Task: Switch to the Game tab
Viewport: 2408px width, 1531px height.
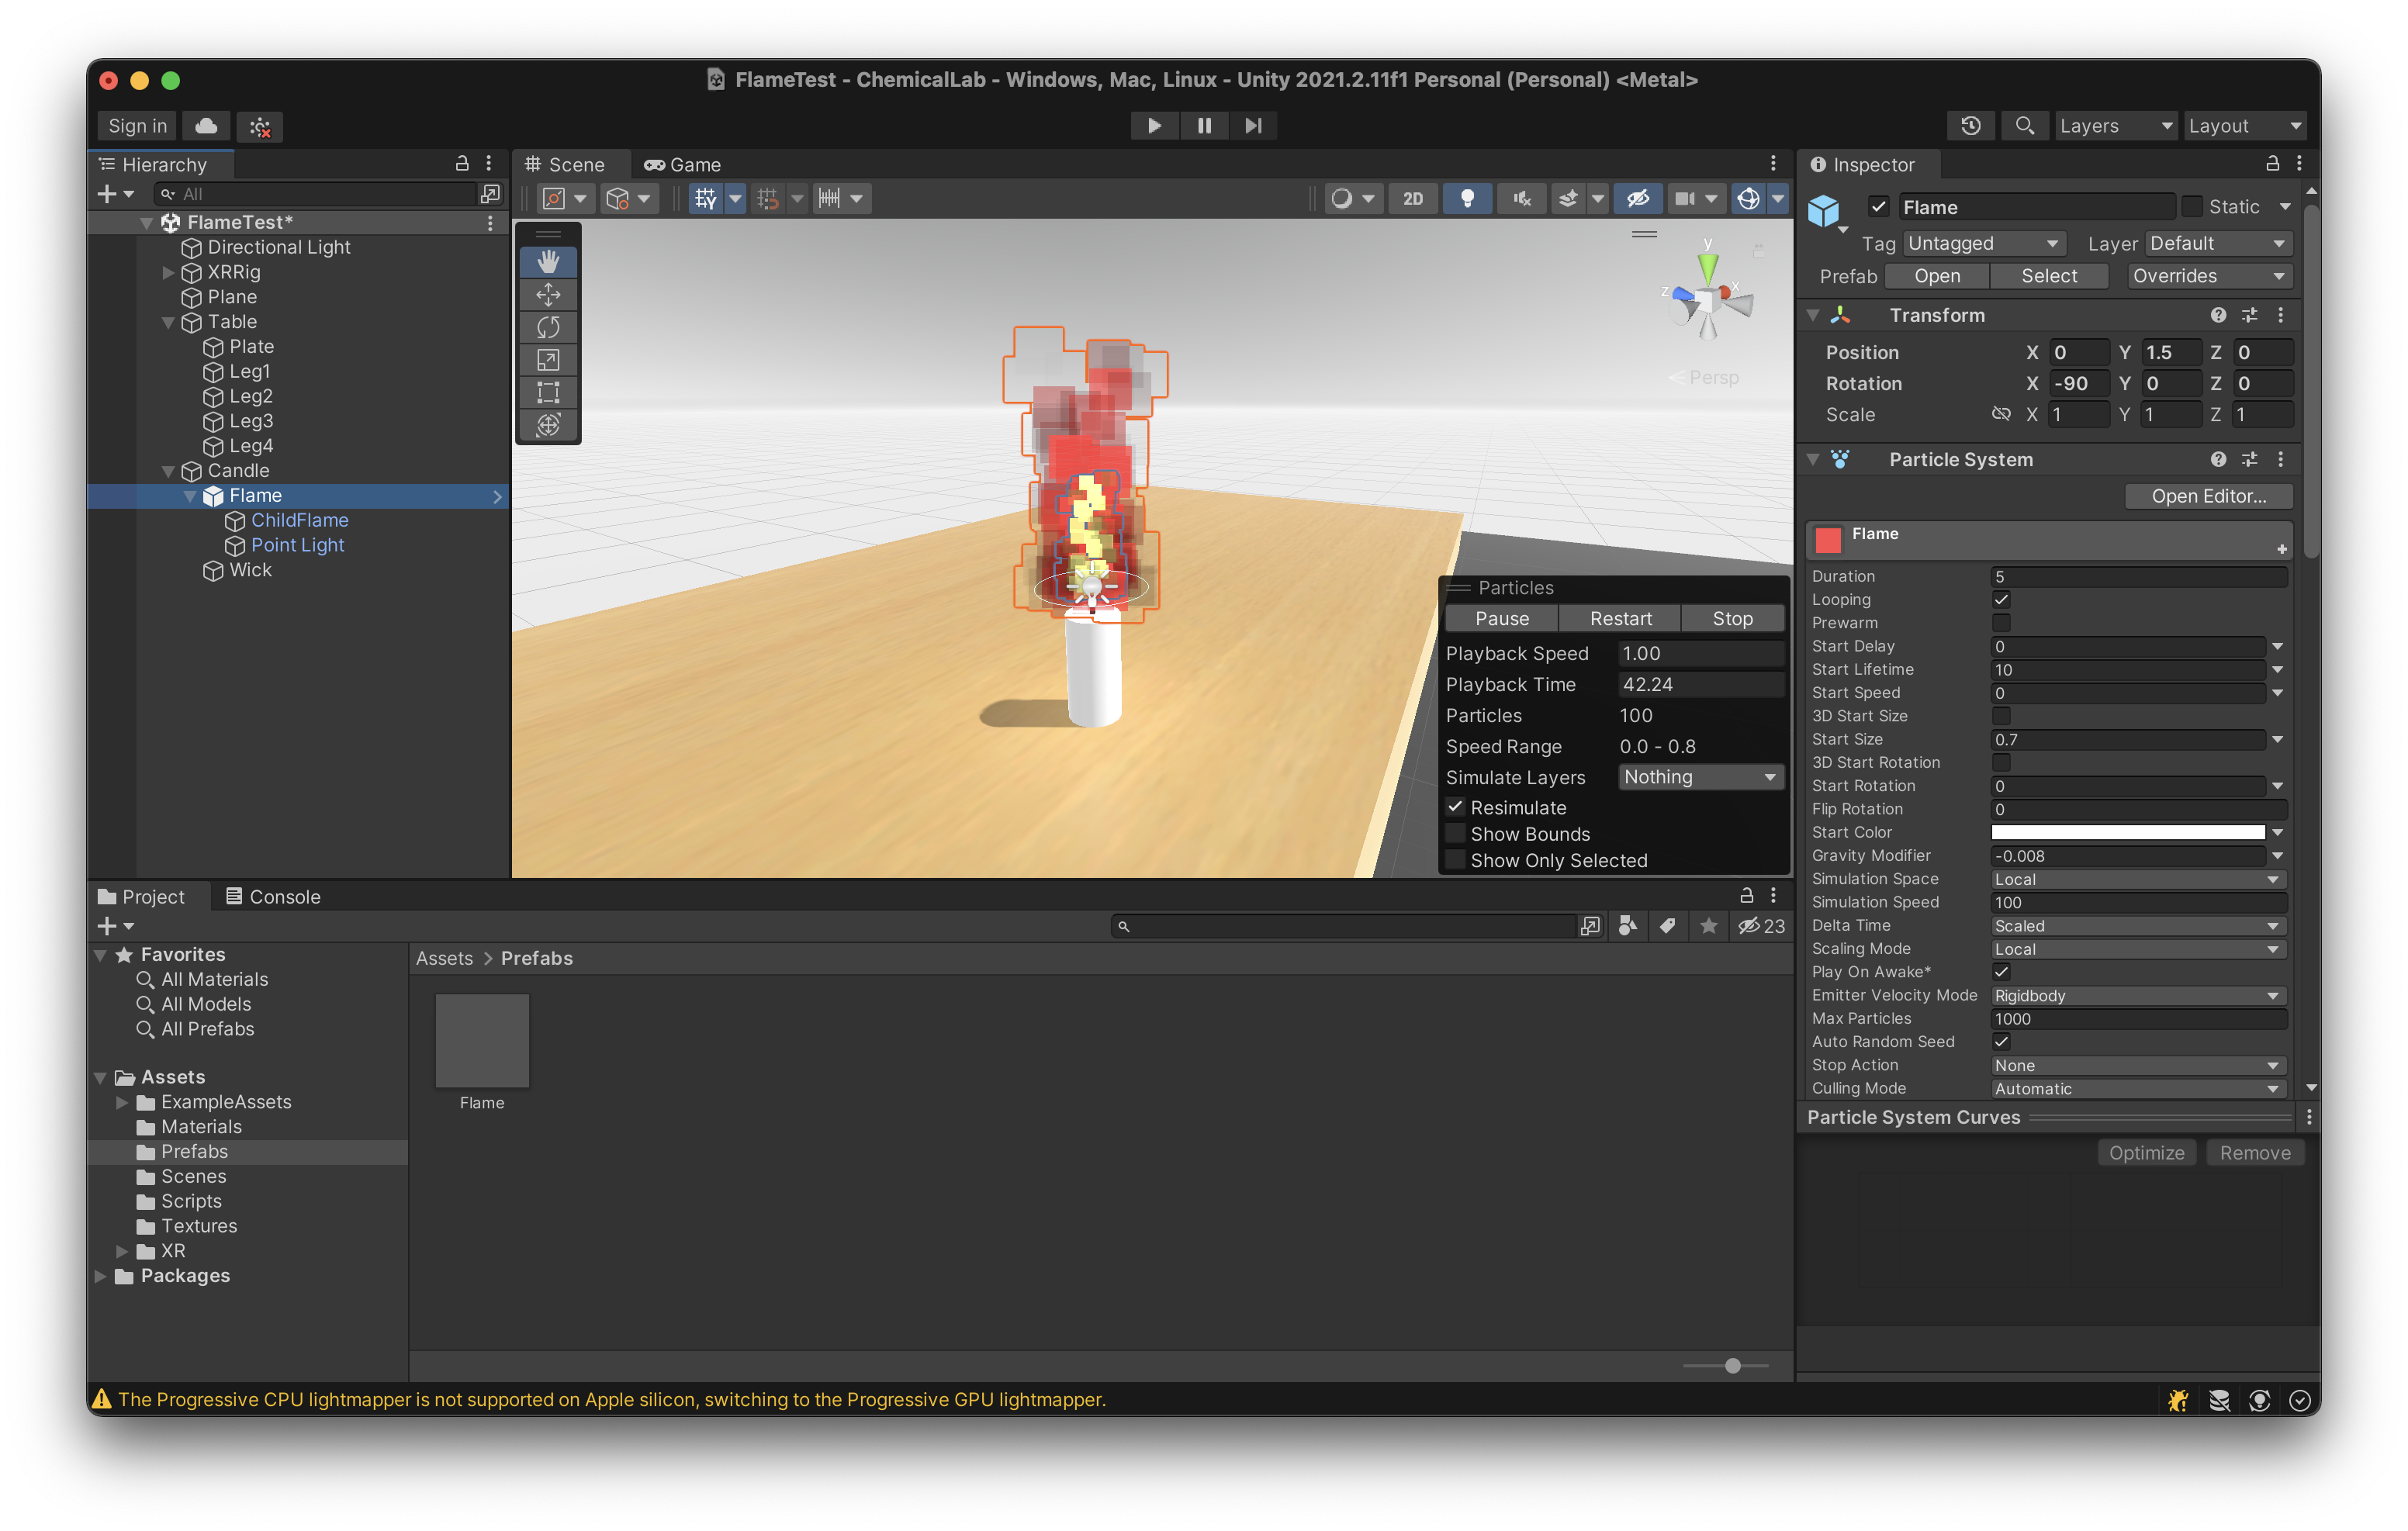Action: point(683,165)
